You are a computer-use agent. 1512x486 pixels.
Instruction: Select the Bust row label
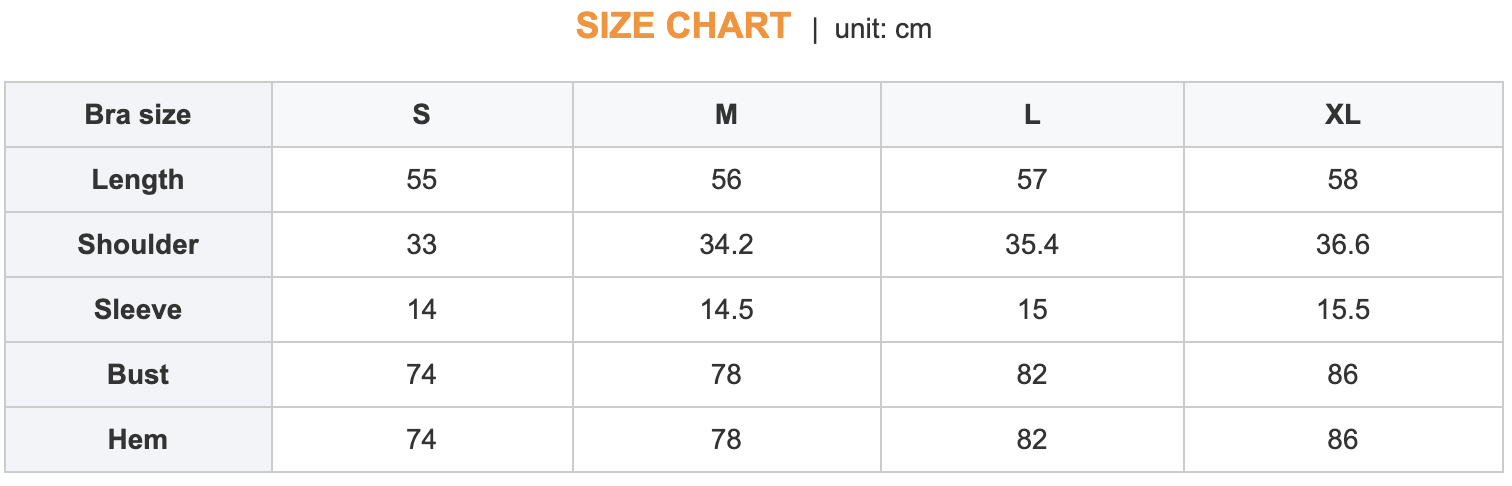click(138, 375)
